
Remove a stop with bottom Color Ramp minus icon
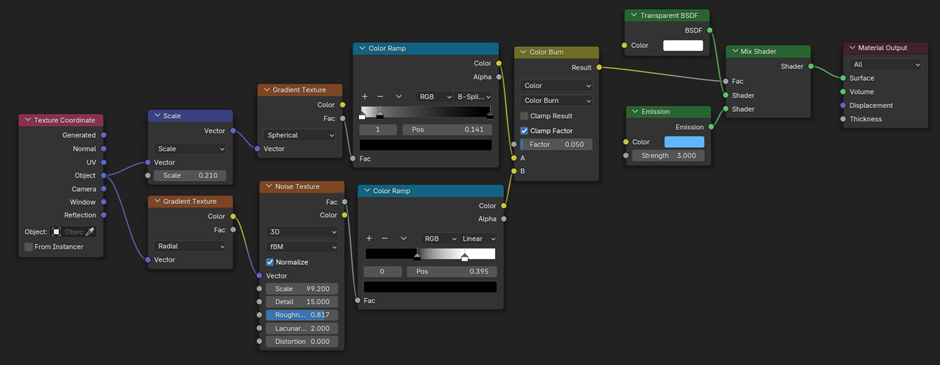pyautogui.click(x=385, y=239)
